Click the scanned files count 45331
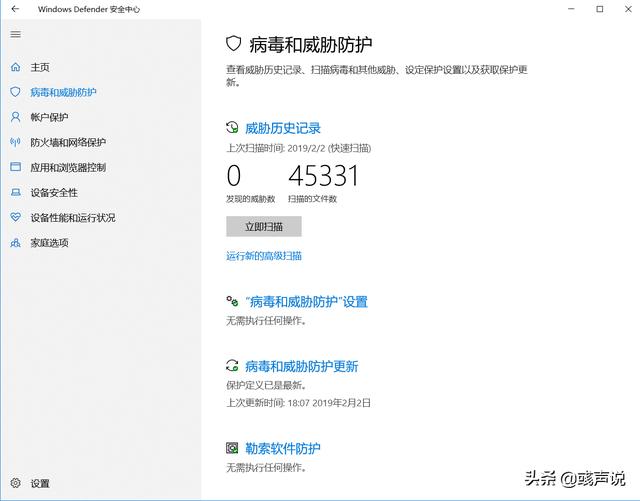640x501 pixels. point(323,176)
